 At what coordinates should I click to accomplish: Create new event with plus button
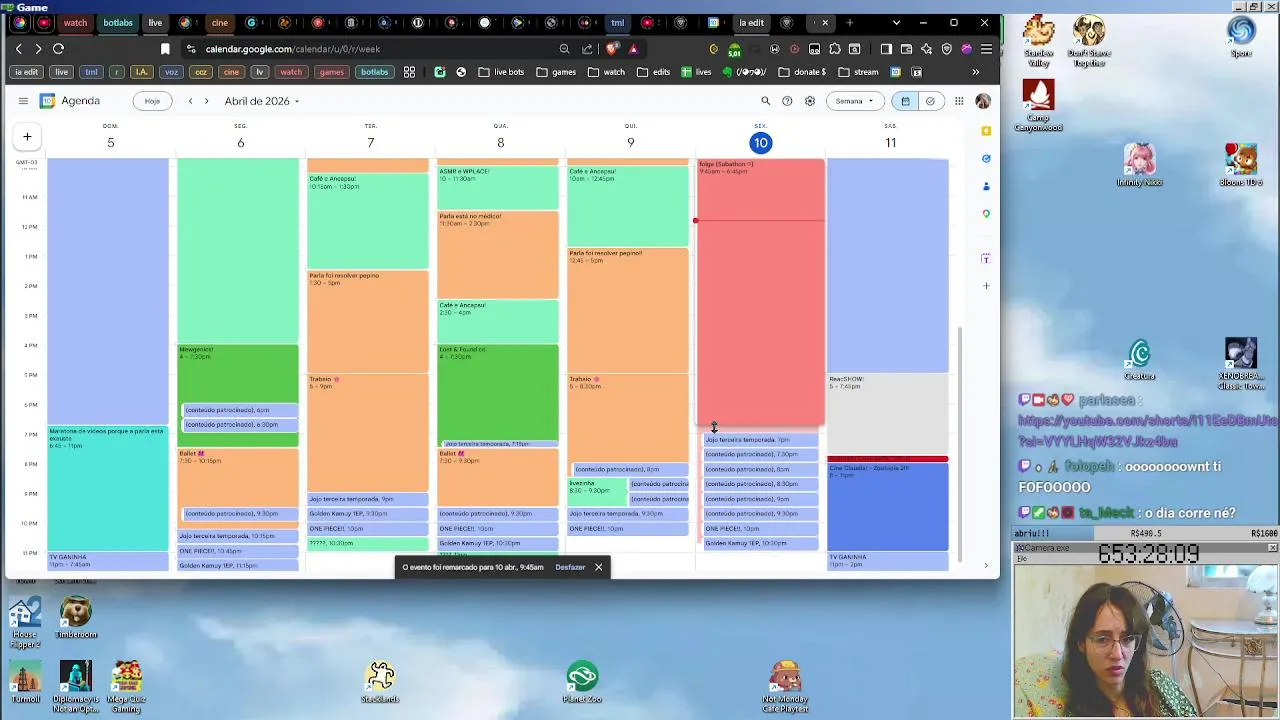(27, 136)
